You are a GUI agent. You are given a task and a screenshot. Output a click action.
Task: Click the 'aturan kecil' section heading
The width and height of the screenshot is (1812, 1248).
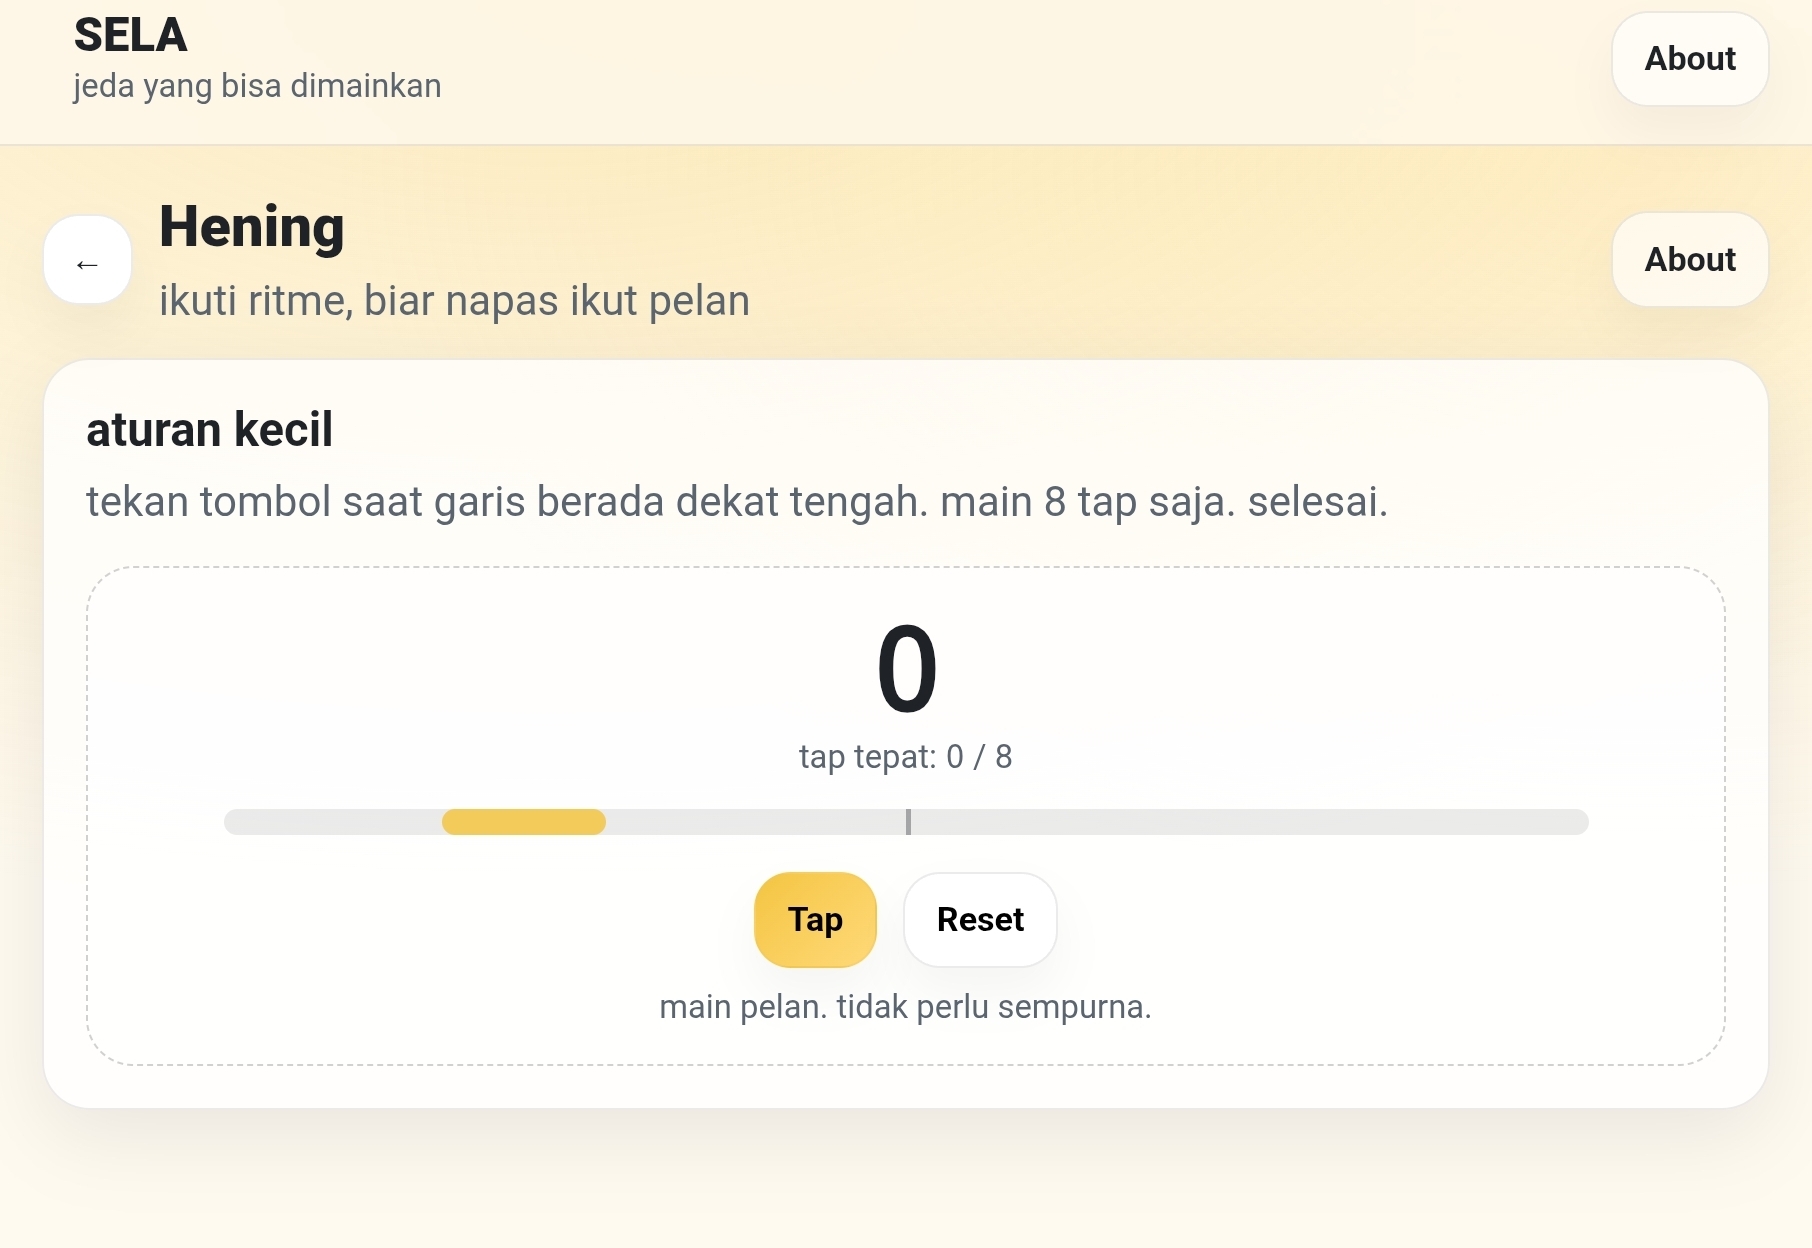coord(209,429)
